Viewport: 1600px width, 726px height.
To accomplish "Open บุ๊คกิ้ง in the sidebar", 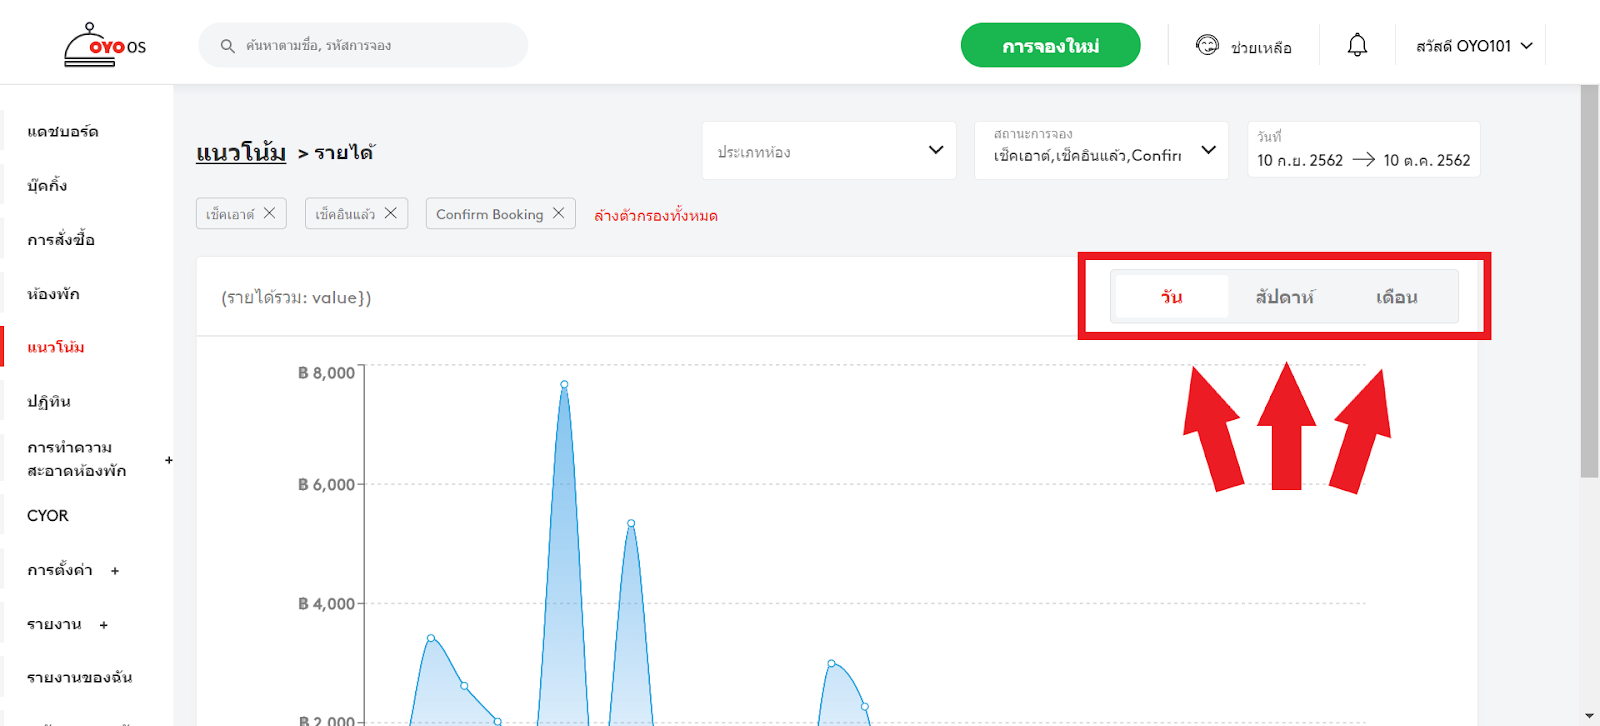I will (47, 185).
